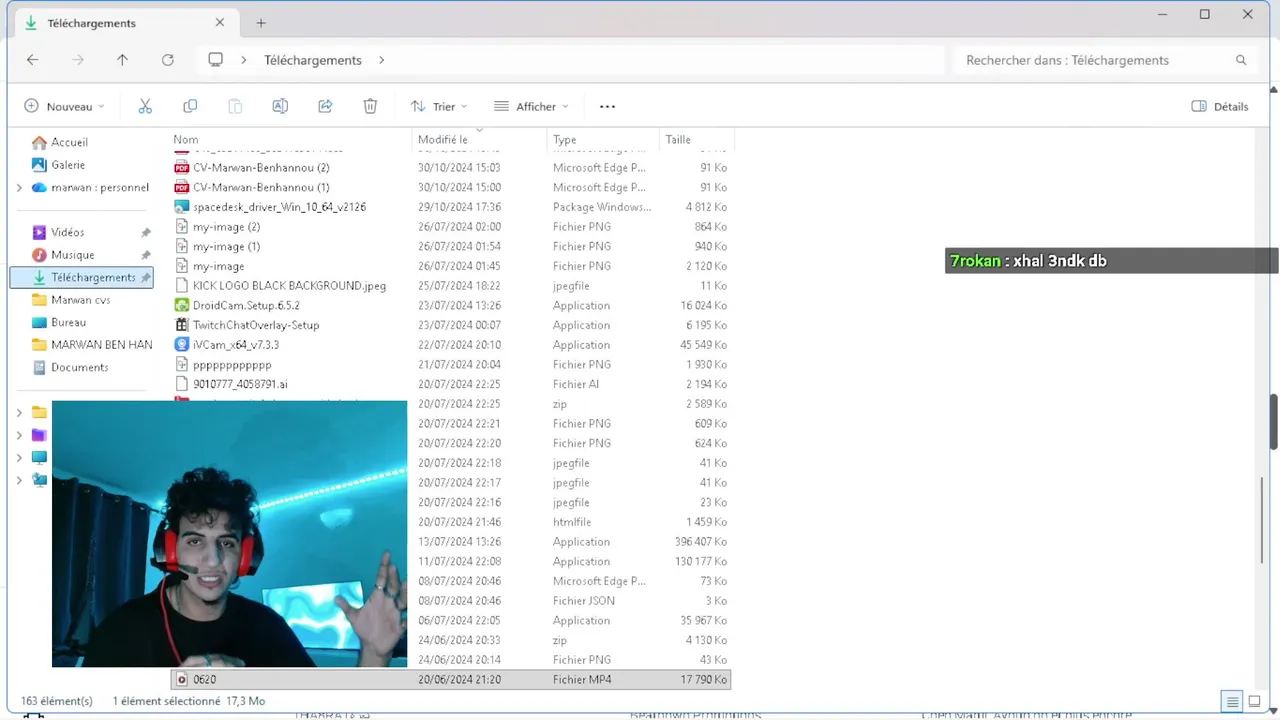Open Marwan cvs folder in sidebar
1280x720 pixels.
coord(71,300)
